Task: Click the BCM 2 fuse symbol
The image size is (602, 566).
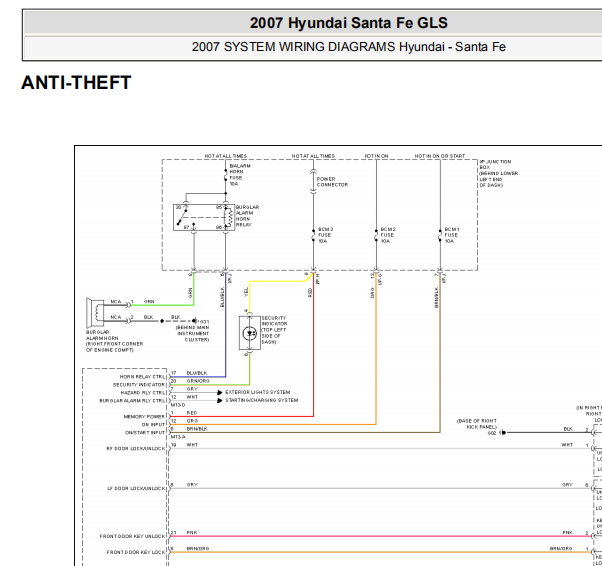Action: click(376, 235)
